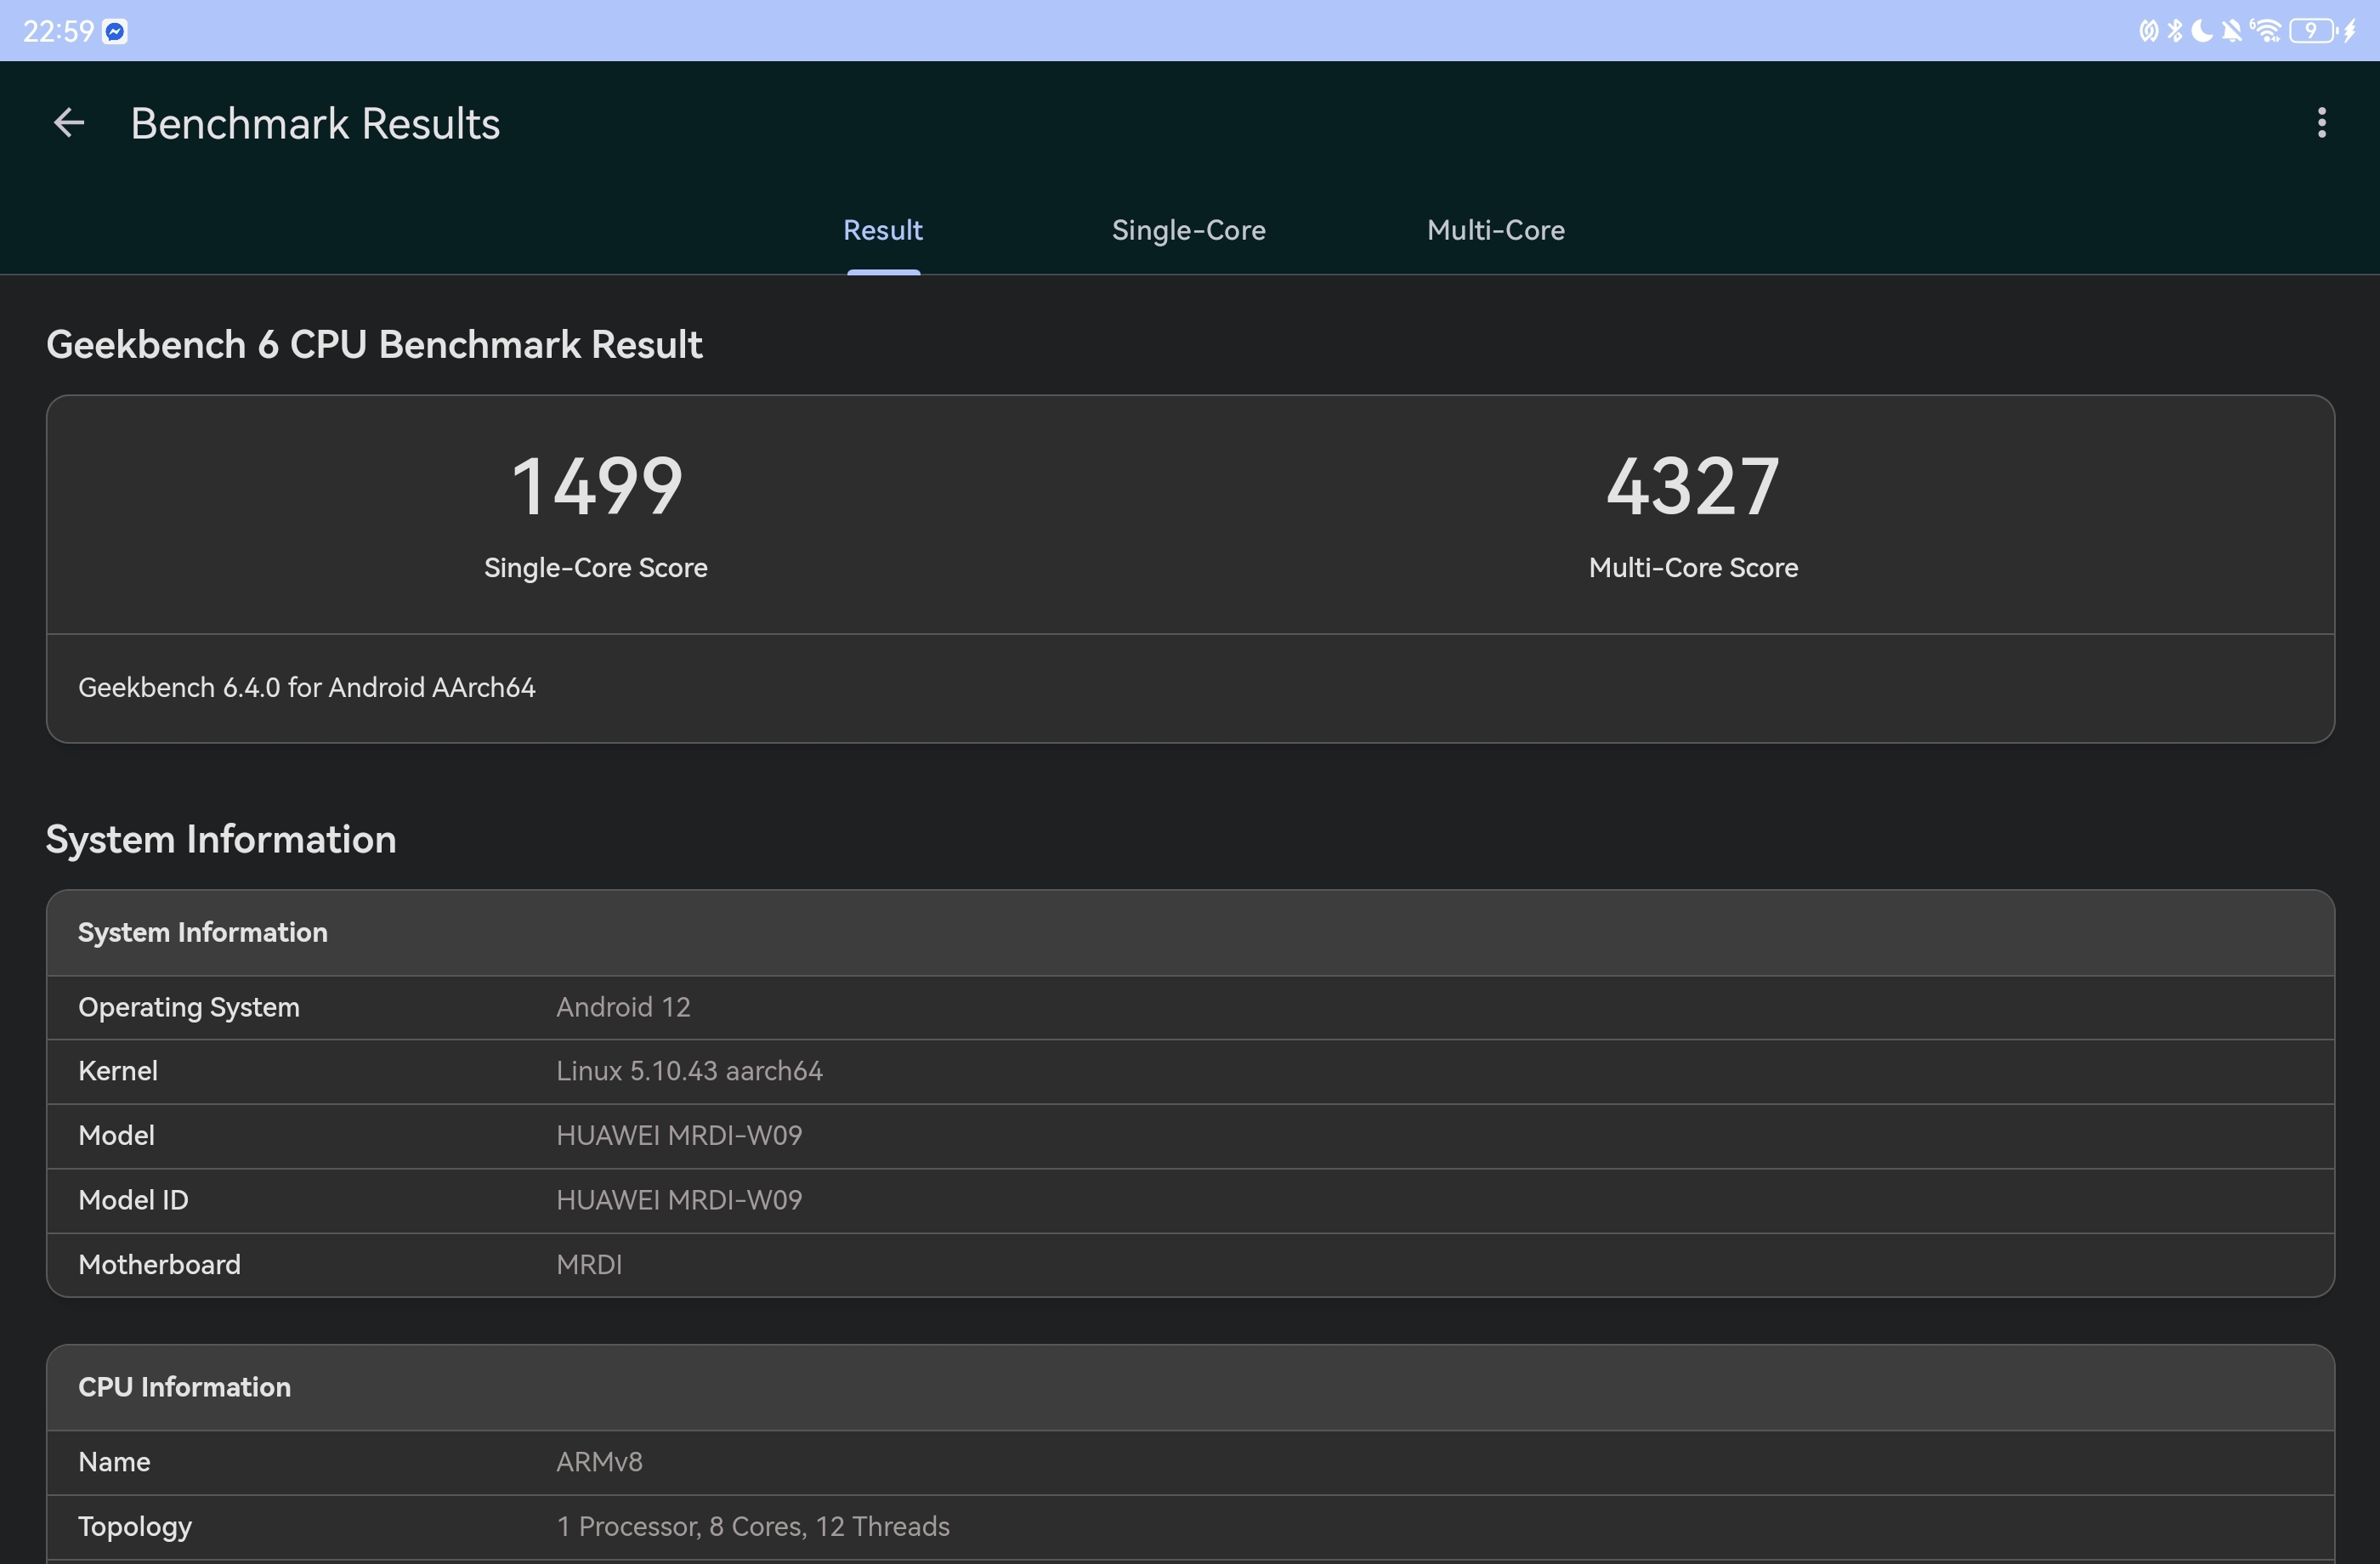
Task: Tap the multi-core score 4327
Action: [x=1693, y=487]
